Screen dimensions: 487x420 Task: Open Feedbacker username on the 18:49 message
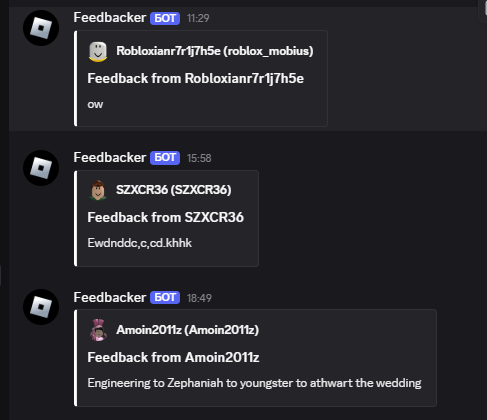pyautogui.click(x=110, y=297)
